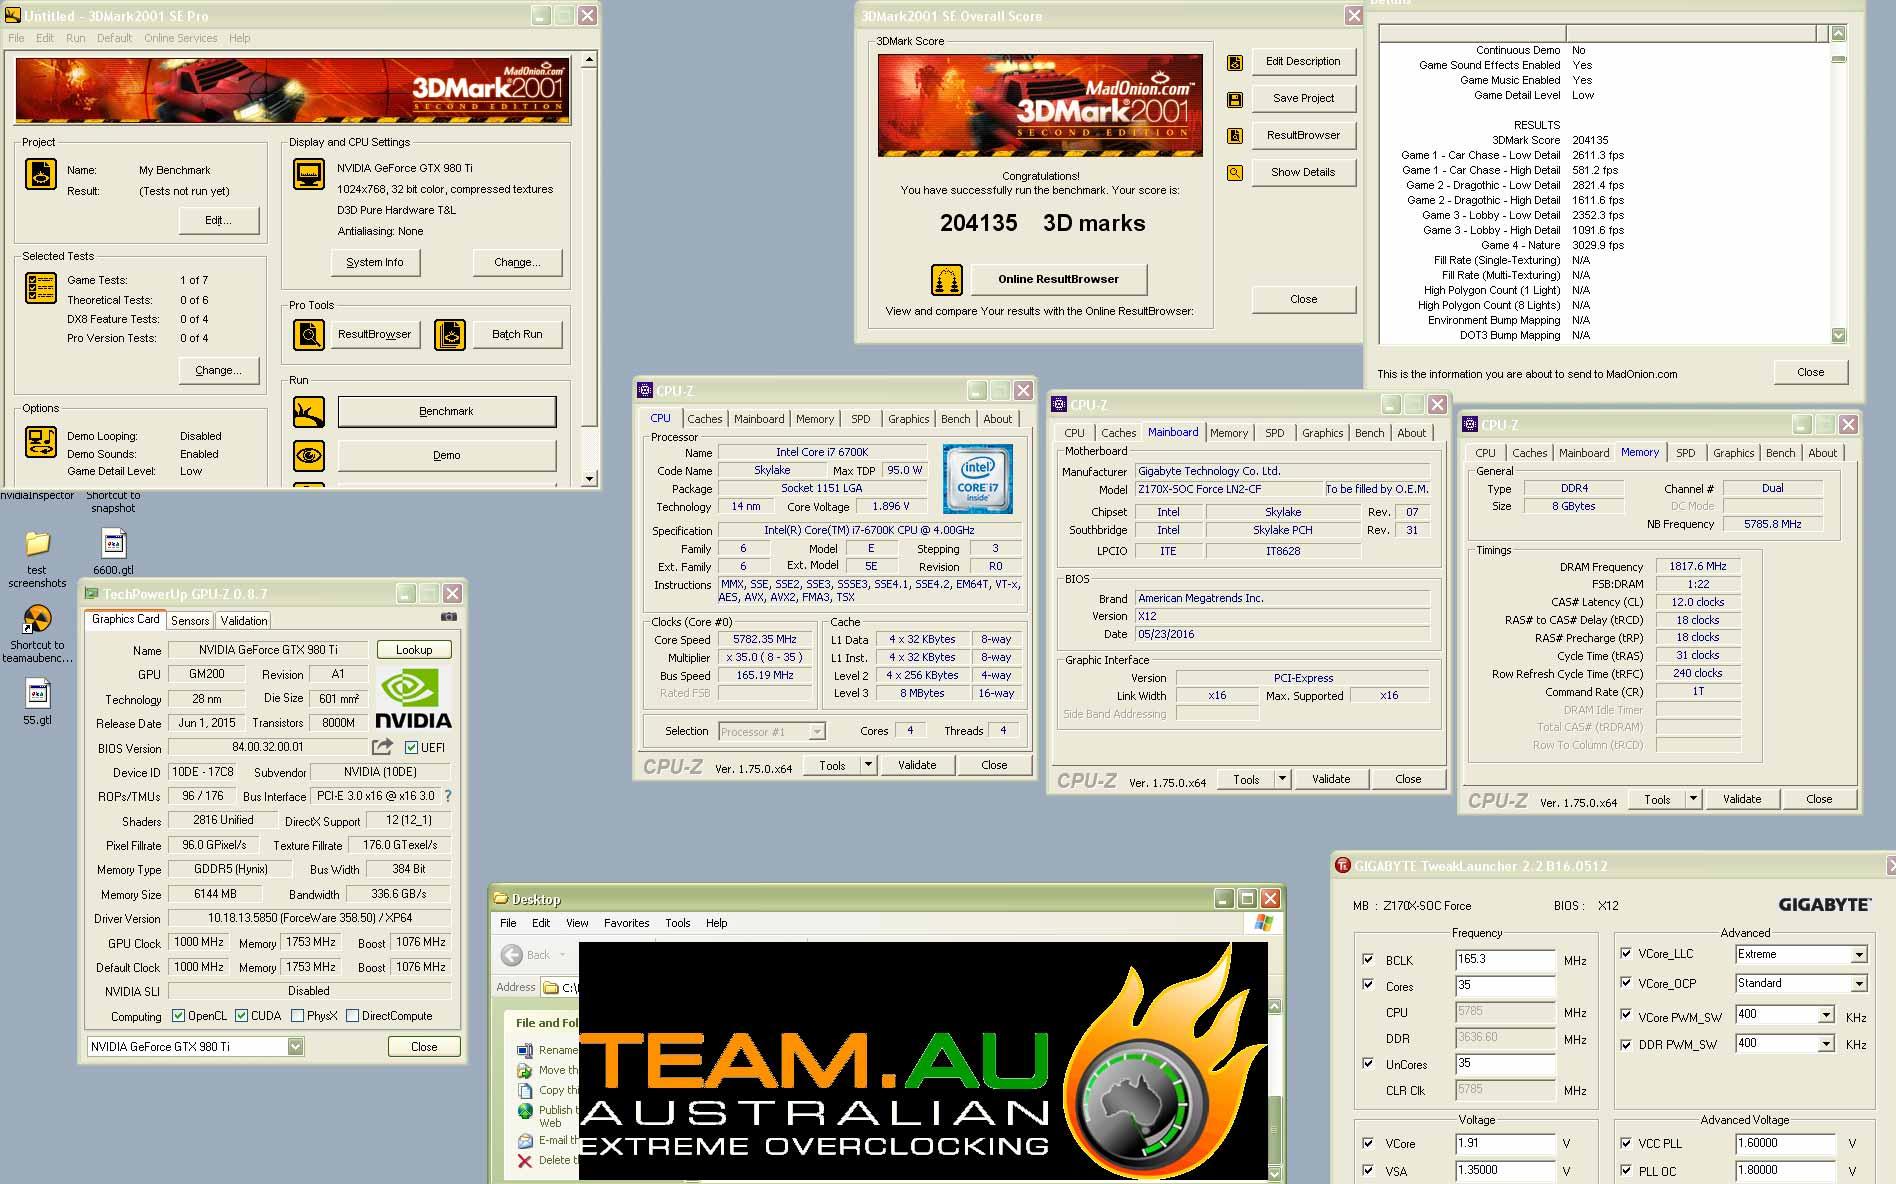Click the Show Details magnifier icon

point(1235,173)
